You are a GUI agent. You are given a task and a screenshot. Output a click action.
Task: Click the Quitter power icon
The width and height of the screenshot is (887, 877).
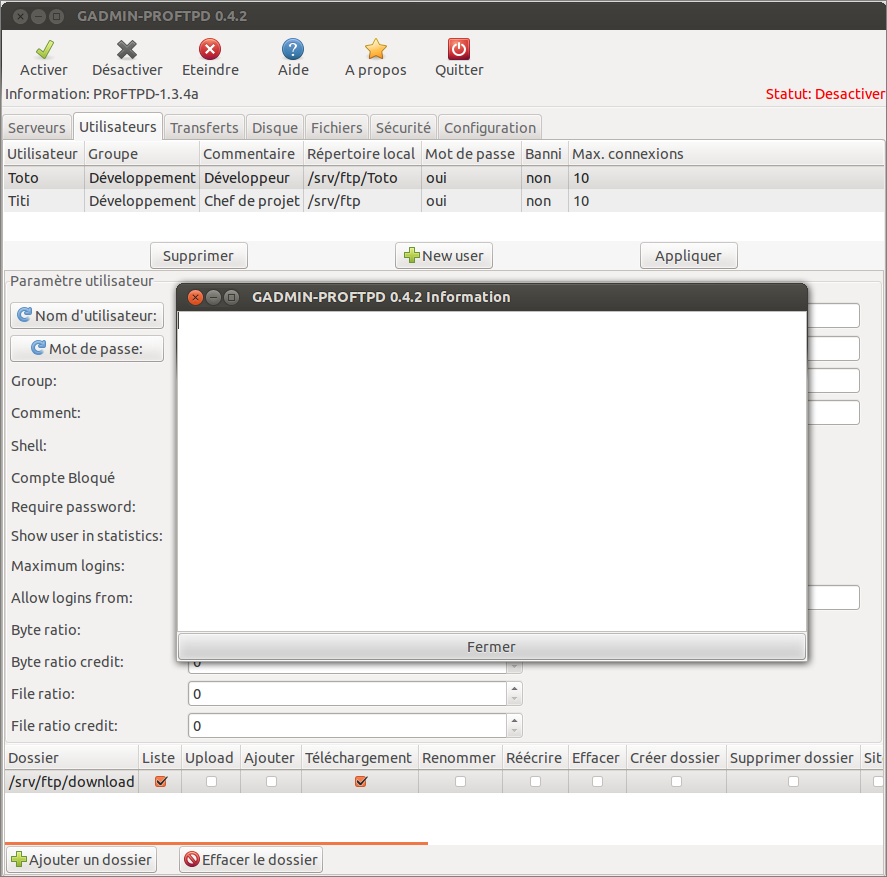point(459,49)
